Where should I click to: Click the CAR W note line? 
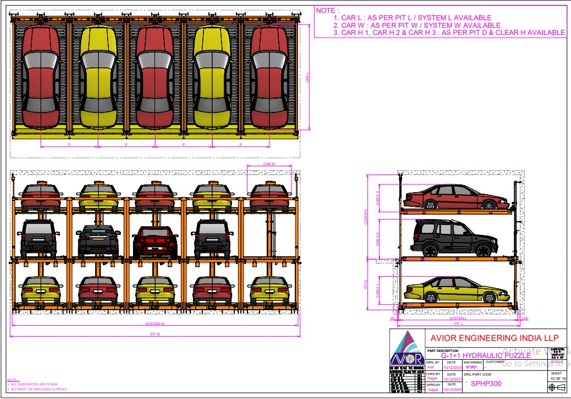tap(417, 25)
